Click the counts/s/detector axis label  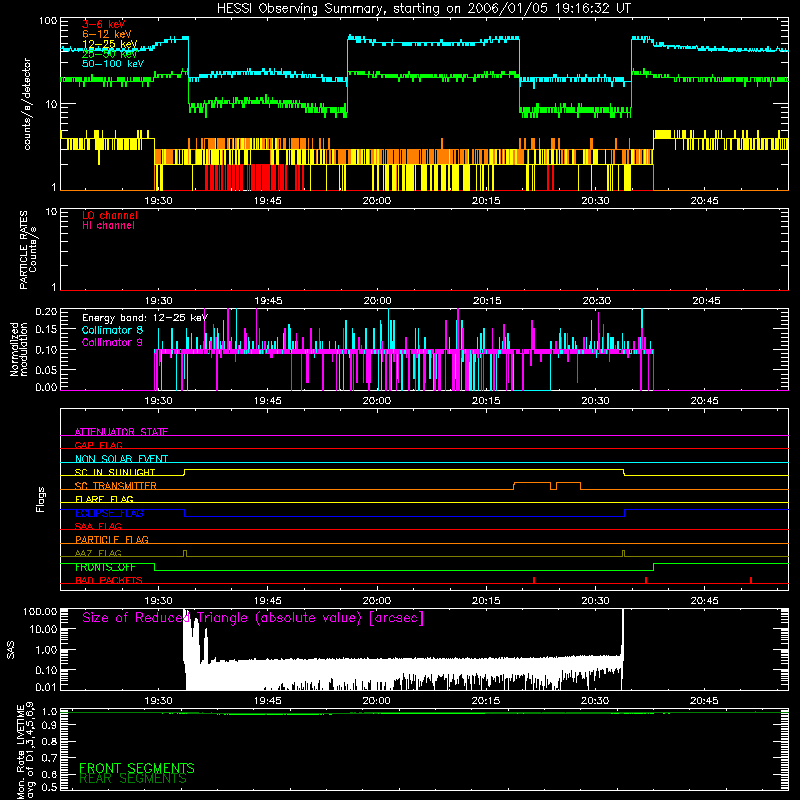coord(27,104)
